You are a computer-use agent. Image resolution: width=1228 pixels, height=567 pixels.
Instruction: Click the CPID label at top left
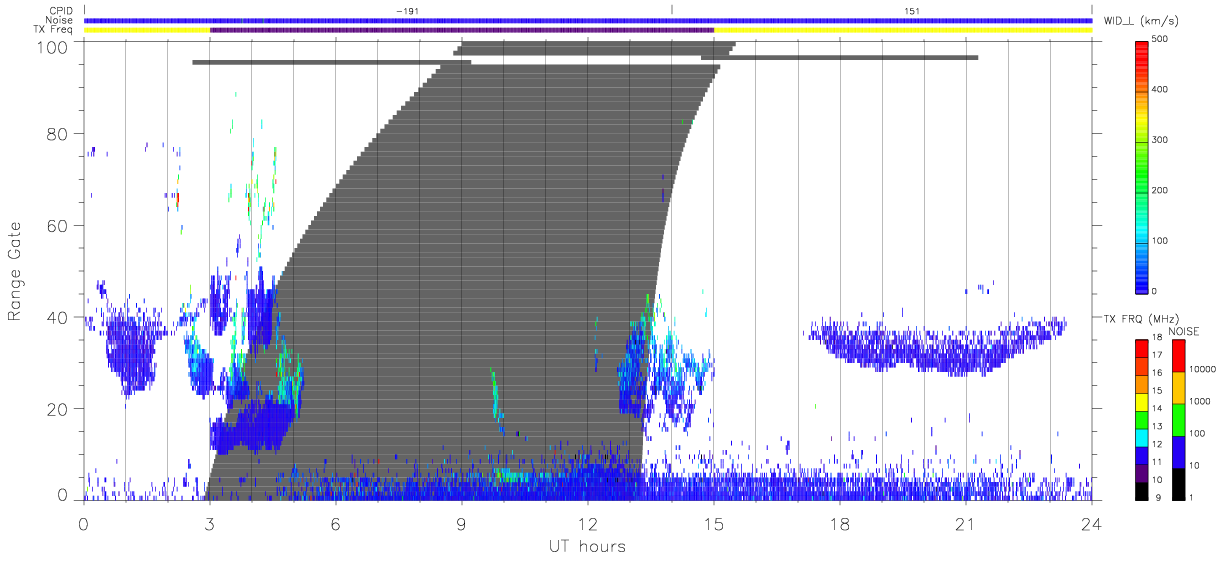(x=60, y=10)
